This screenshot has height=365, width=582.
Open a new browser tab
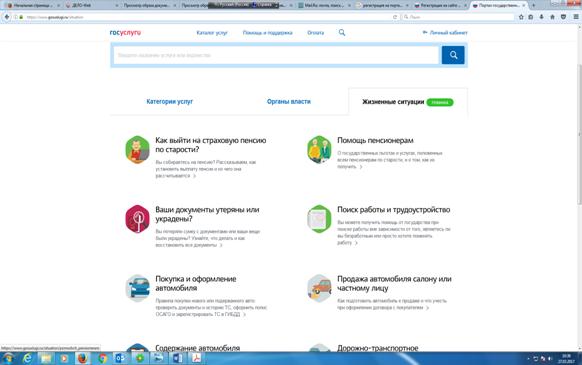[534, 6]
